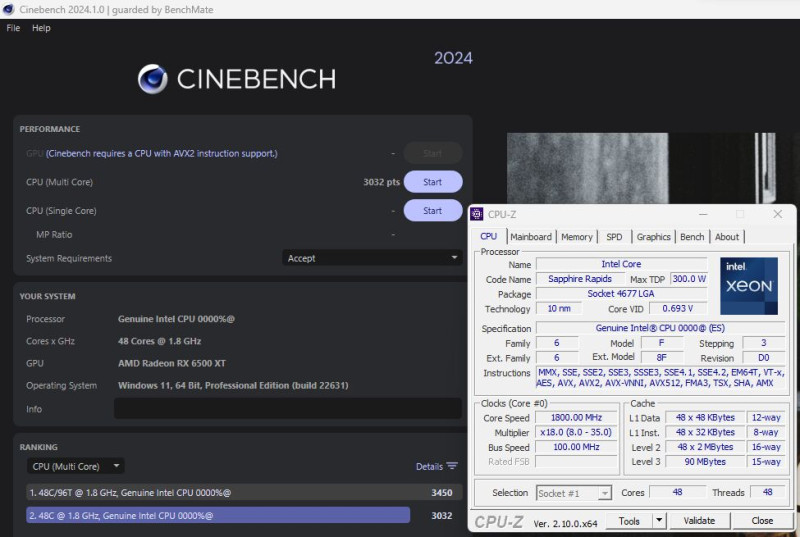The width and height of the screenshot is (800, 537).
Task: Open the System Requirements Accept dropdown
Action: tap(372, 258)
